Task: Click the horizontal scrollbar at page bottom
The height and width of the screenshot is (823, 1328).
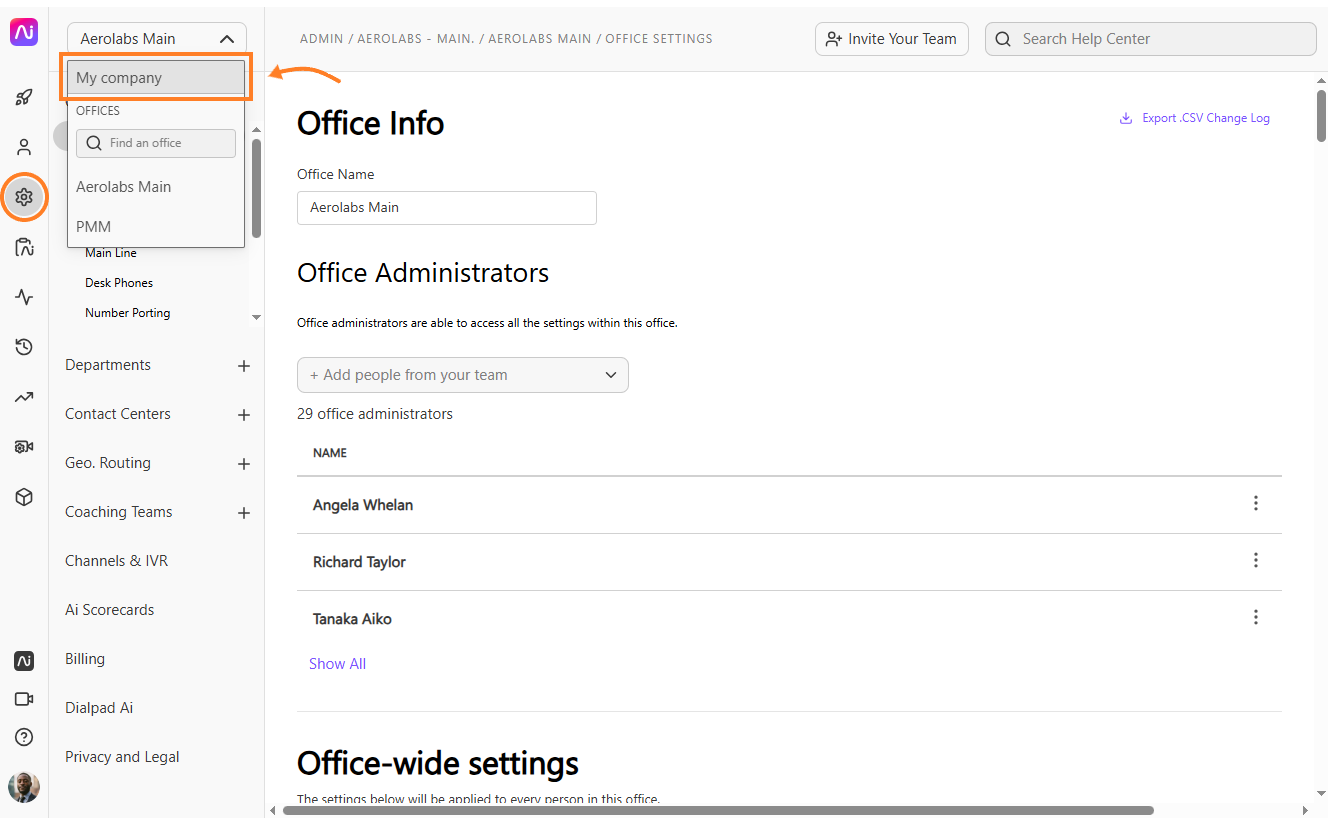Action: pos(718,810)
